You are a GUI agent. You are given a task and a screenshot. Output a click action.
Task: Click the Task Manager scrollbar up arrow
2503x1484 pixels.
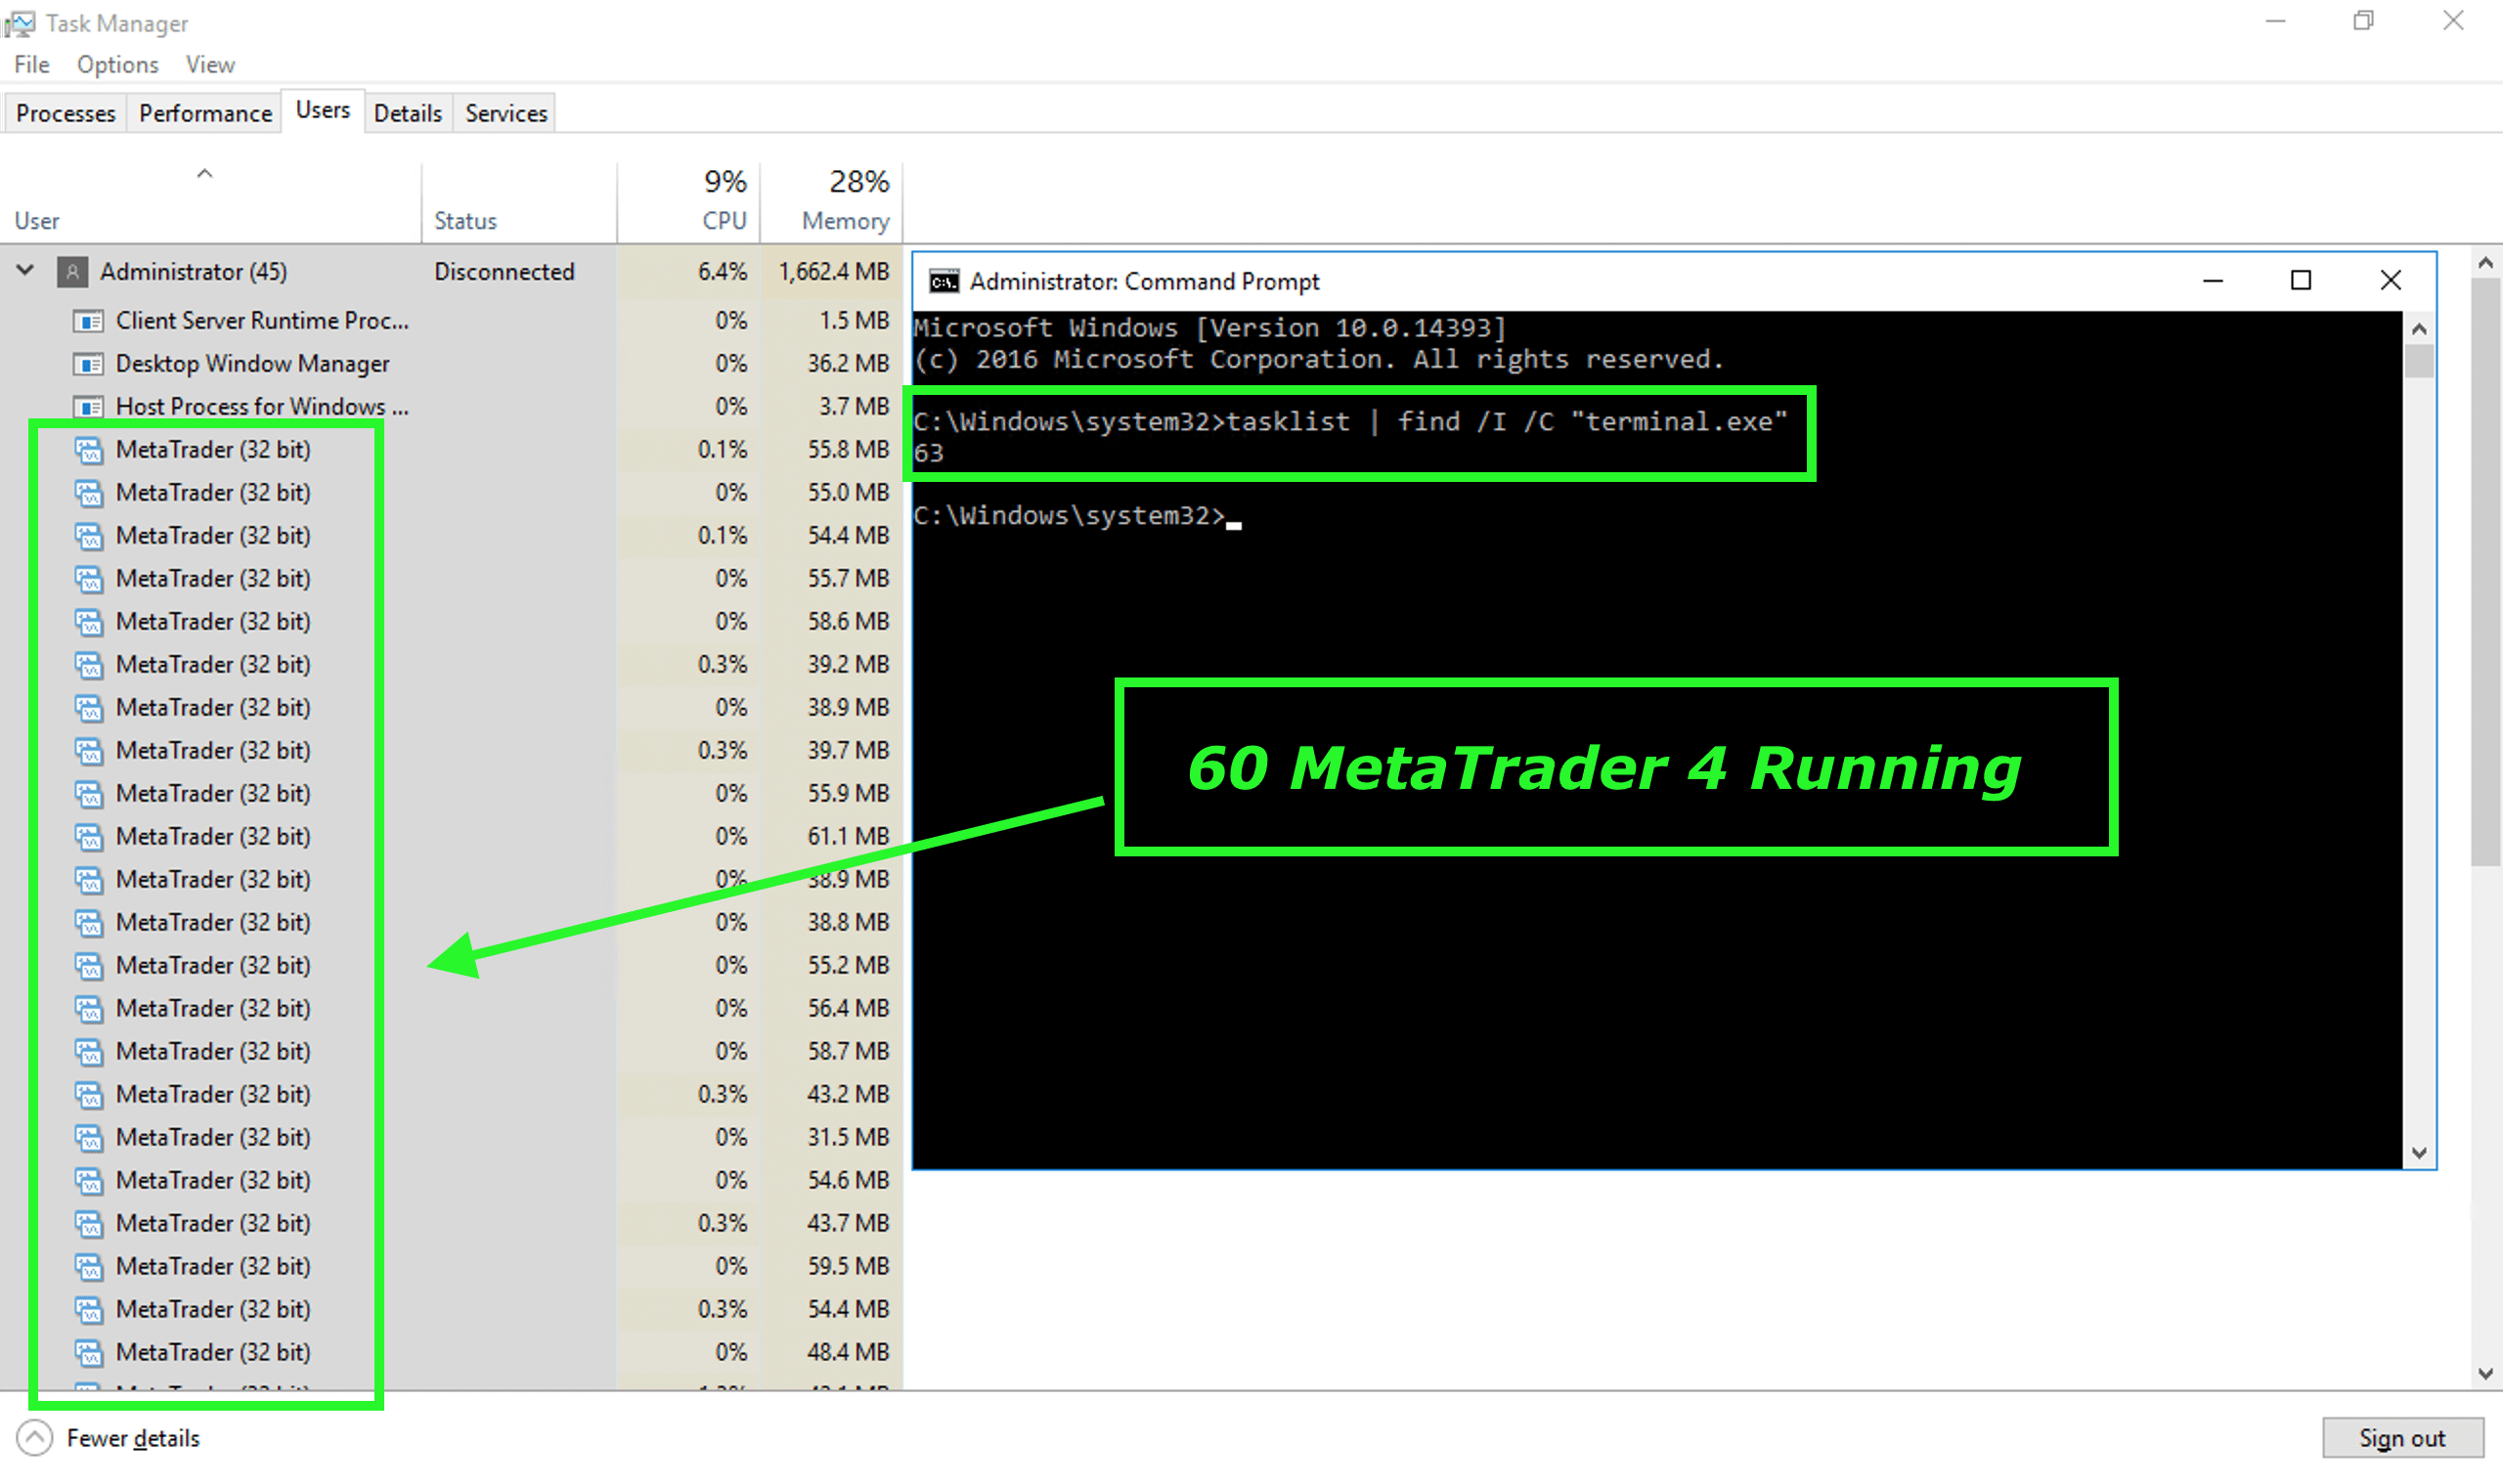click(2486, 264)
